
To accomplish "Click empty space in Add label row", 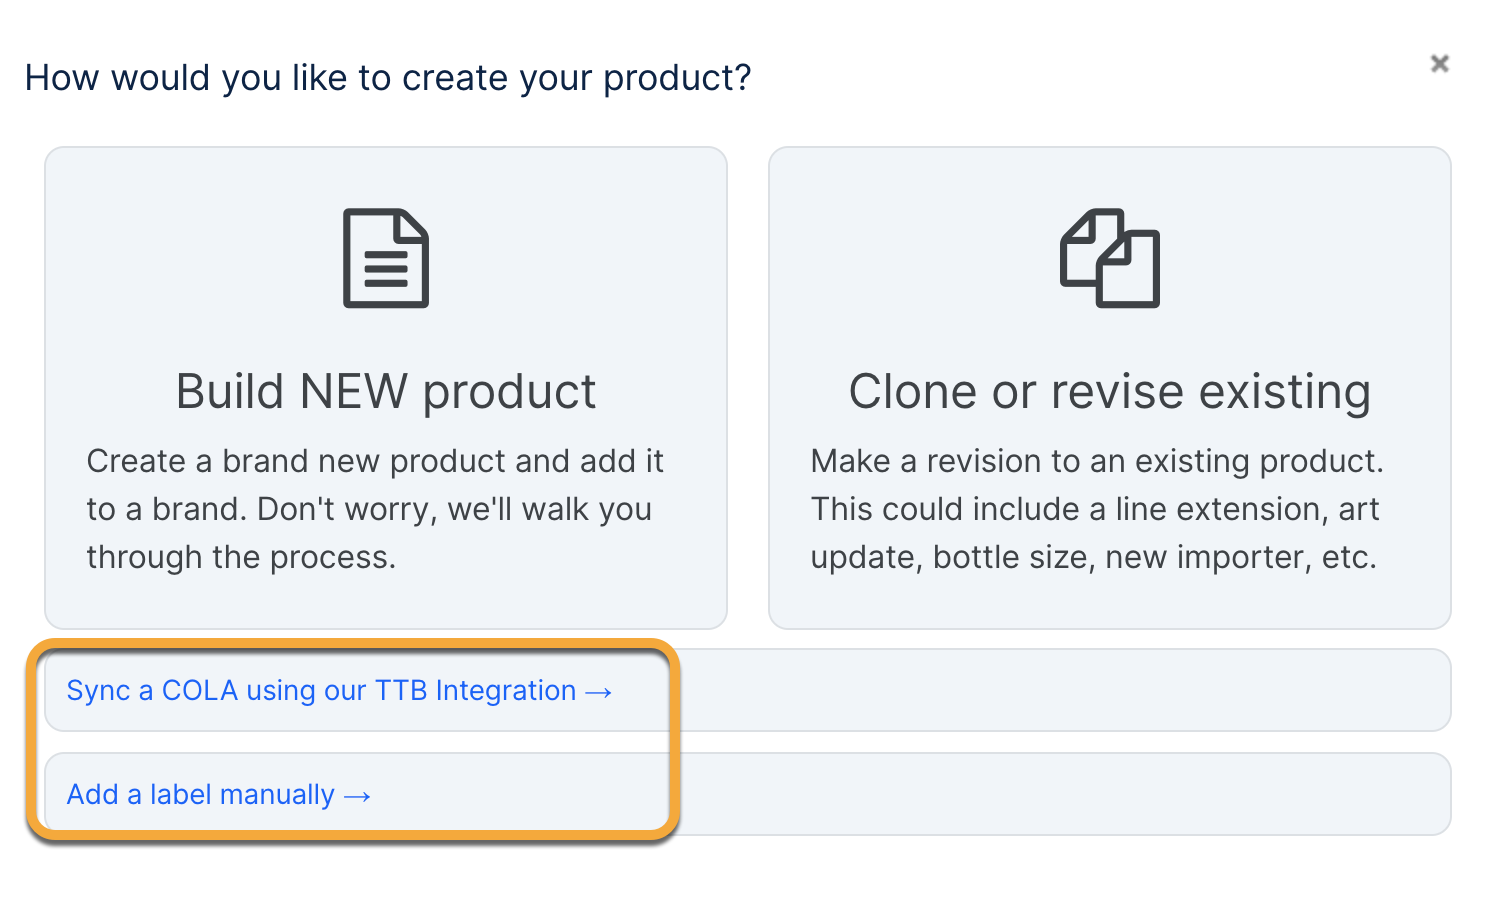I will click(x=1050, y=795).
